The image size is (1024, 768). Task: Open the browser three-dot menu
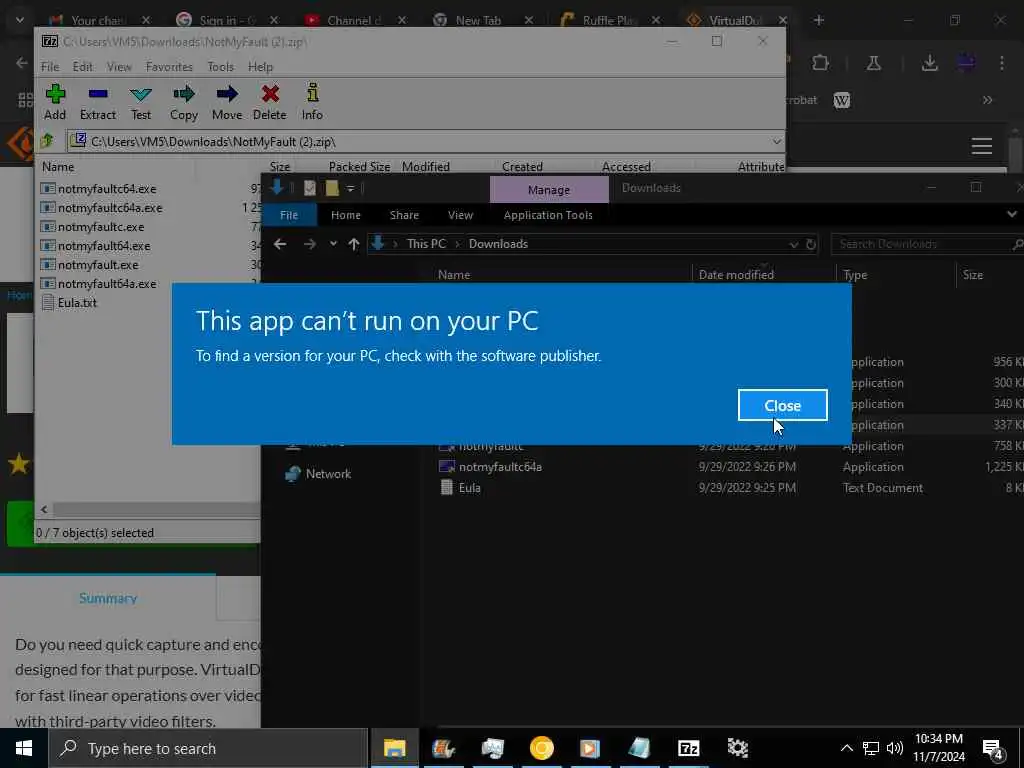[x=1002, y=63]
